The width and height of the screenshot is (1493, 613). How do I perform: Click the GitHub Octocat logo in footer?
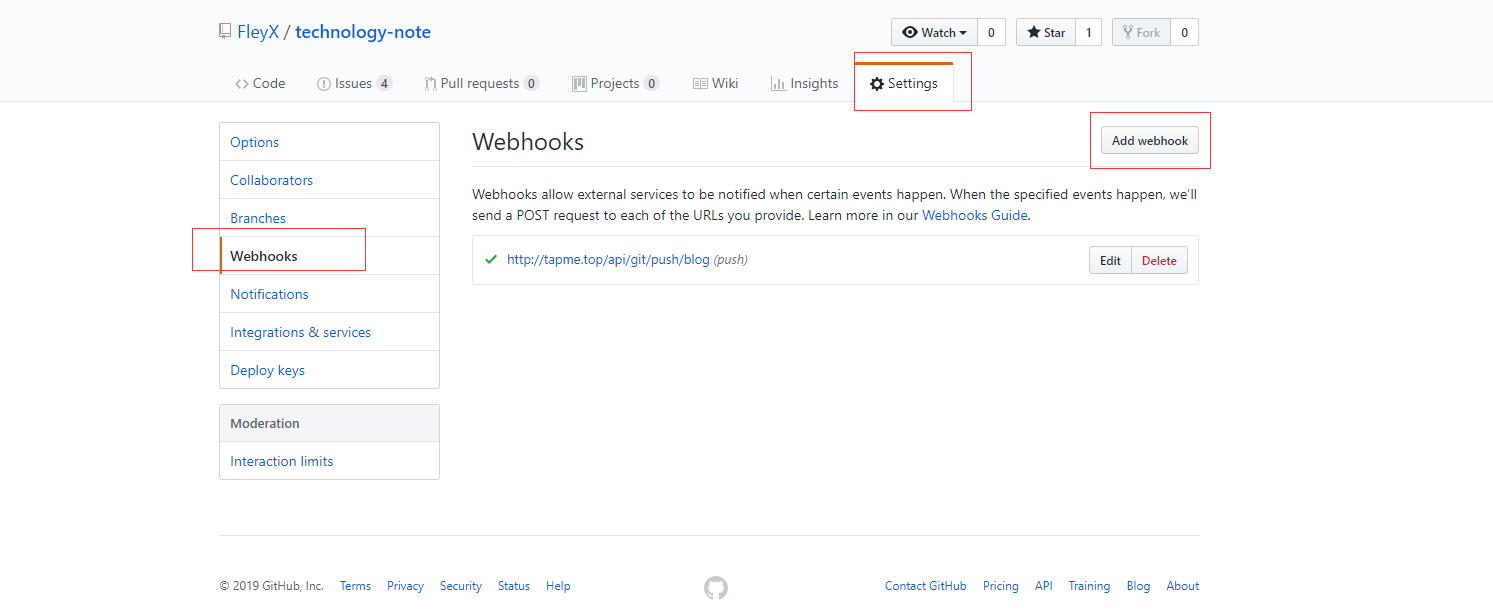click(x=716, y=587)
